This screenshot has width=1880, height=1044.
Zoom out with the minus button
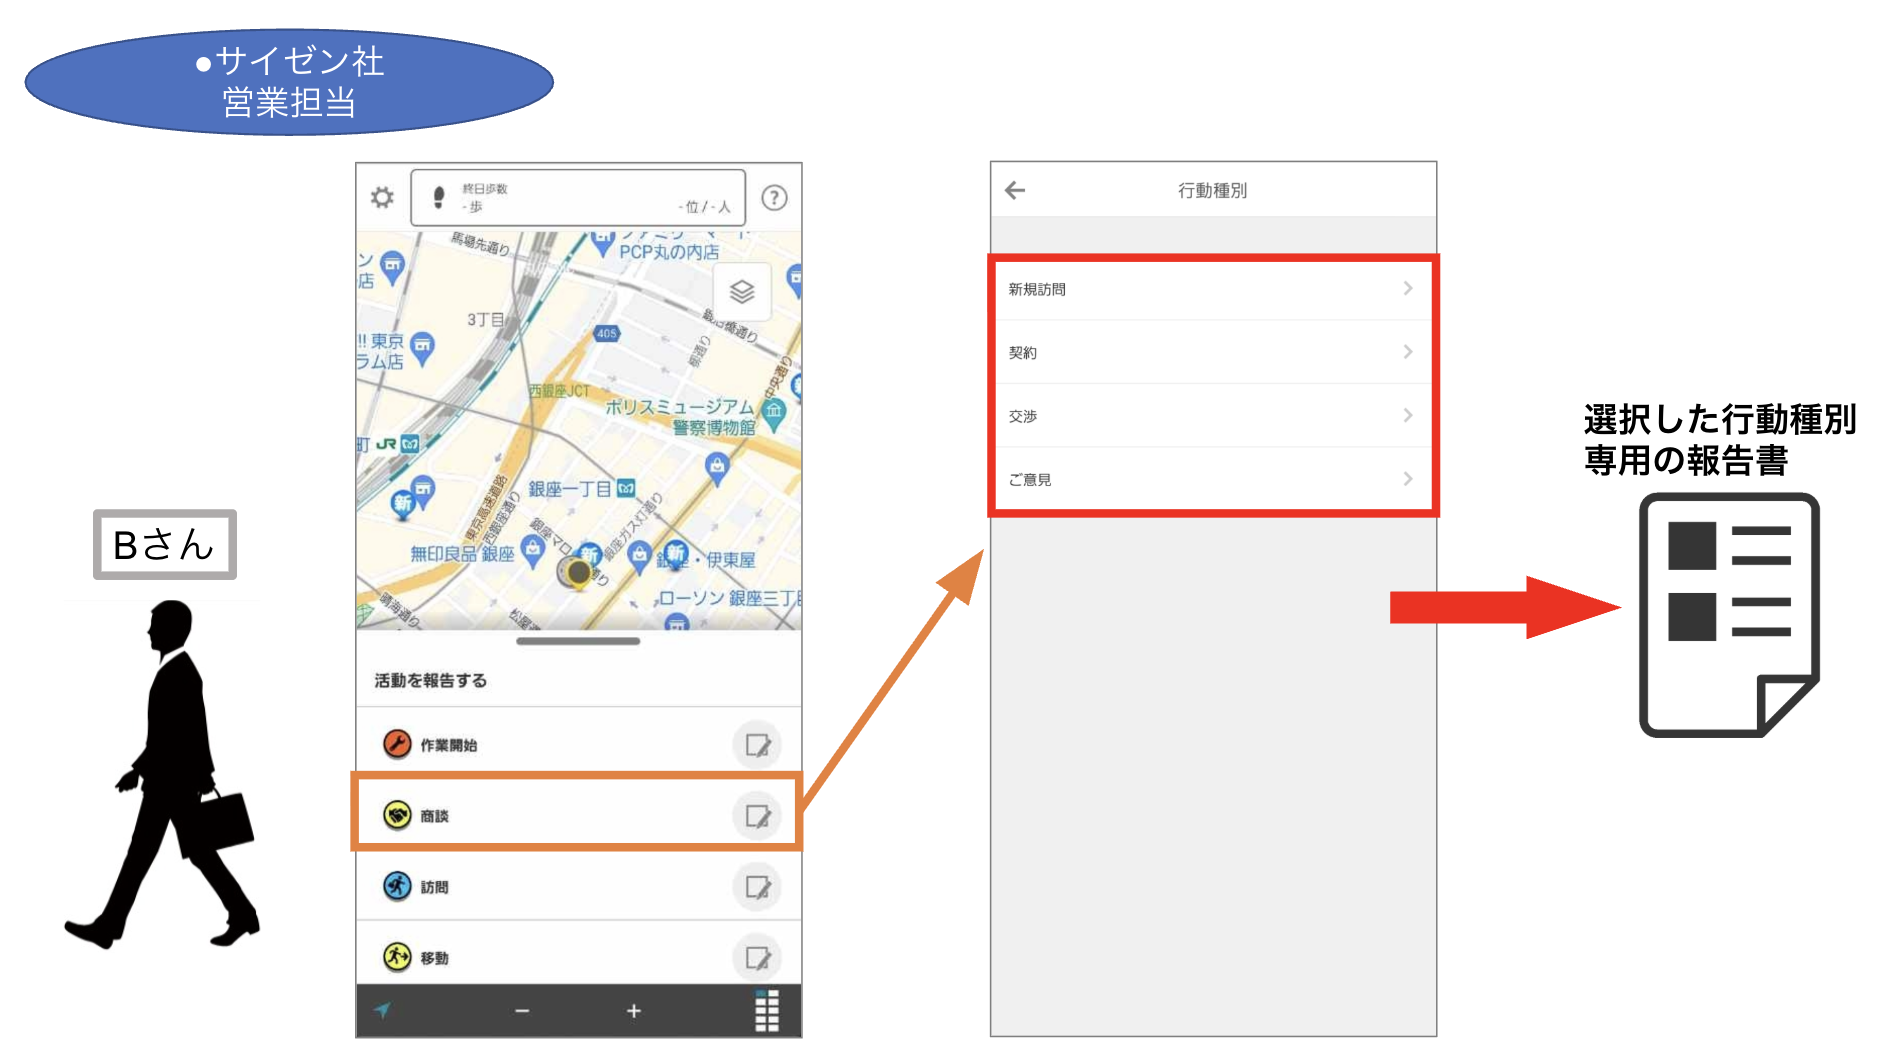(522, 1011)
